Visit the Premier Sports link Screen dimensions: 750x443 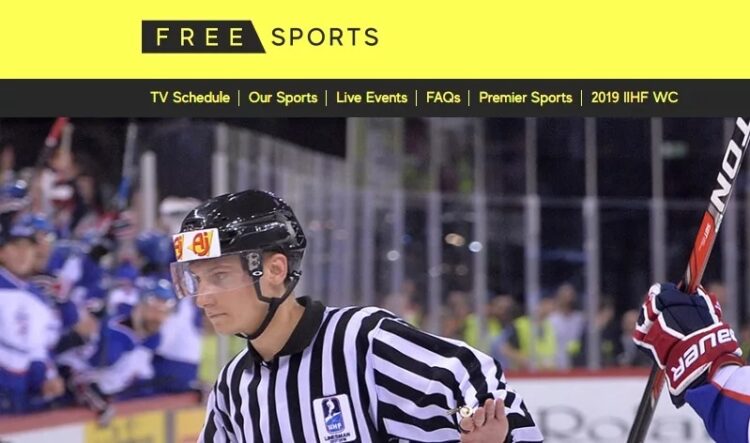click(x=525, y=98)
